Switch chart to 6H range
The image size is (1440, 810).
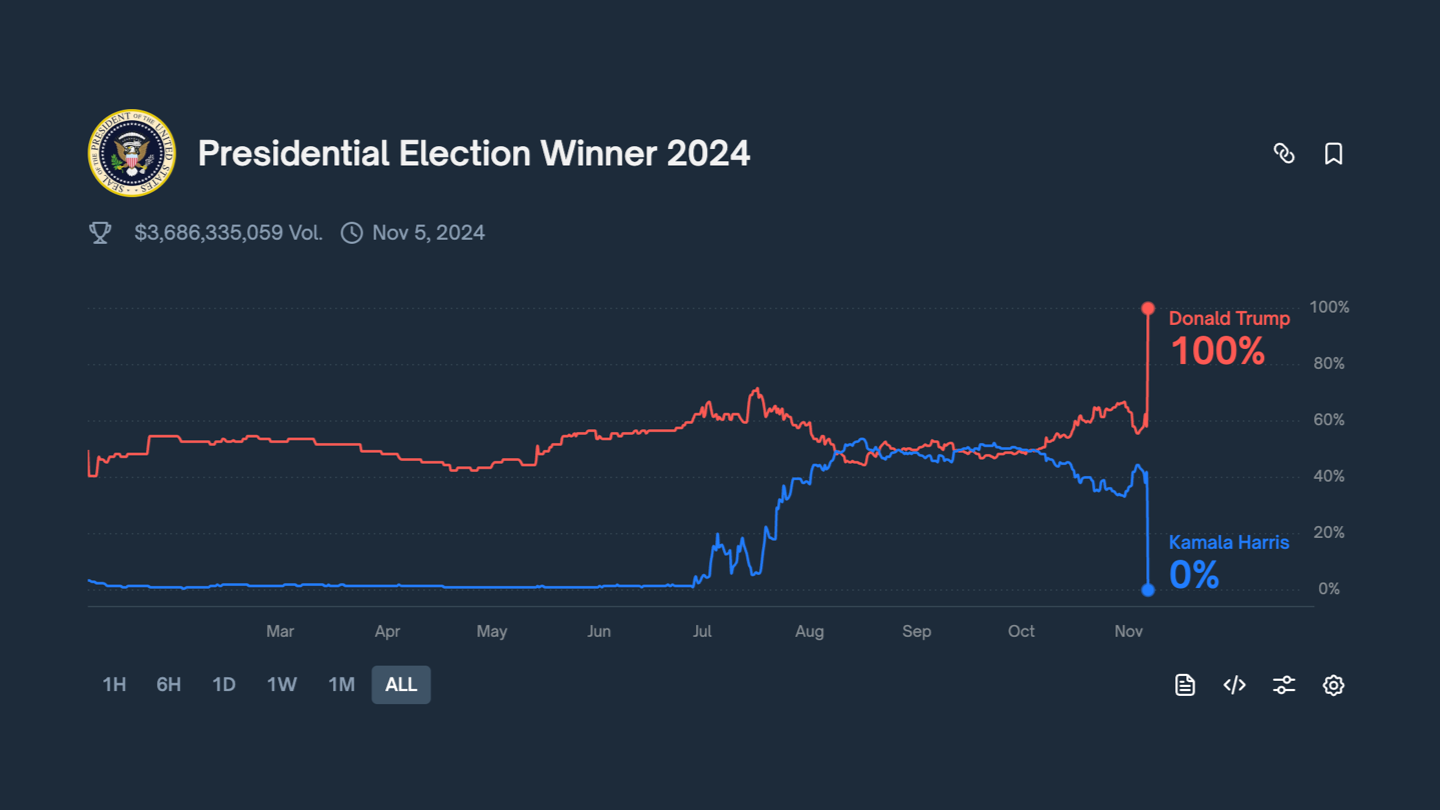pos(169,685)
